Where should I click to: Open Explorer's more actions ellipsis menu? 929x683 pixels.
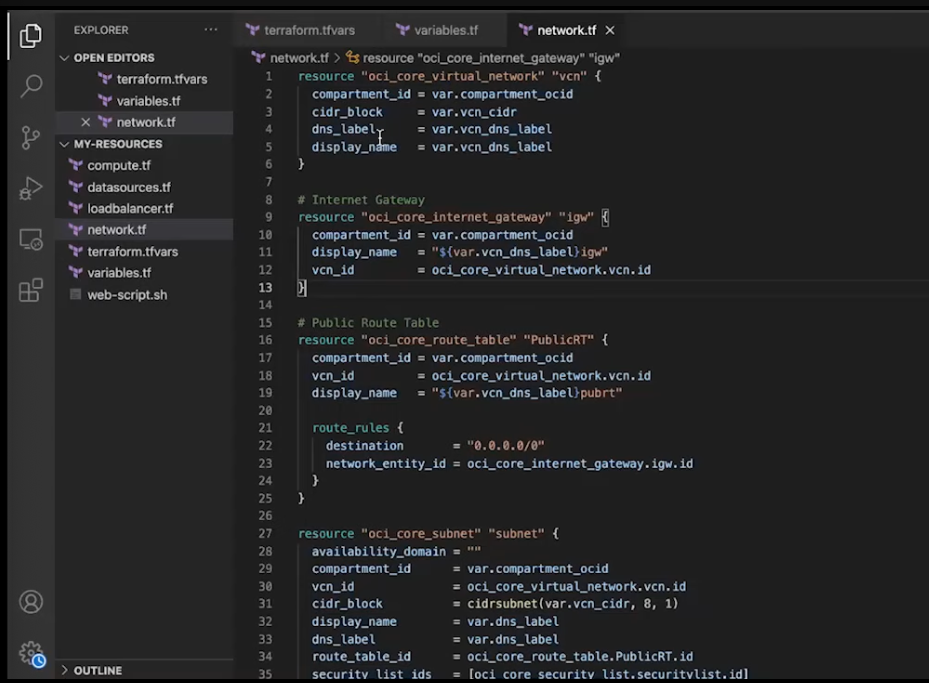click(x=210, y=30)
